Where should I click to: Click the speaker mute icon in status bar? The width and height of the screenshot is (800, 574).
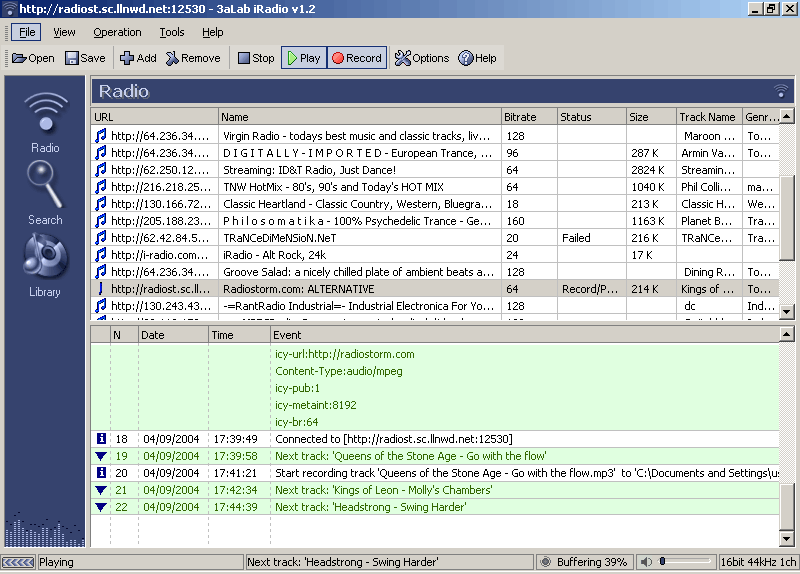pyautogui.click(x=646, y=562)
